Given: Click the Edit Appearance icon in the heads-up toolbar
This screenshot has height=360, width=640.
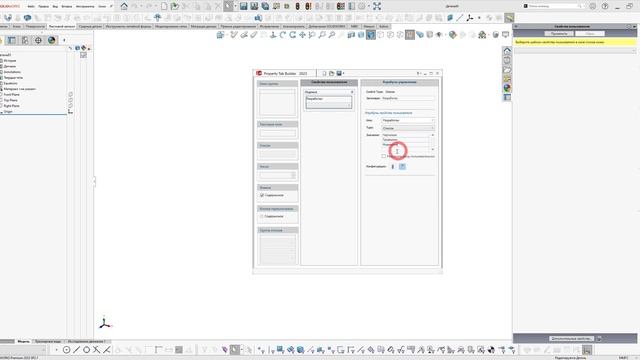Looking at the screenshot, I should point(452,35).
